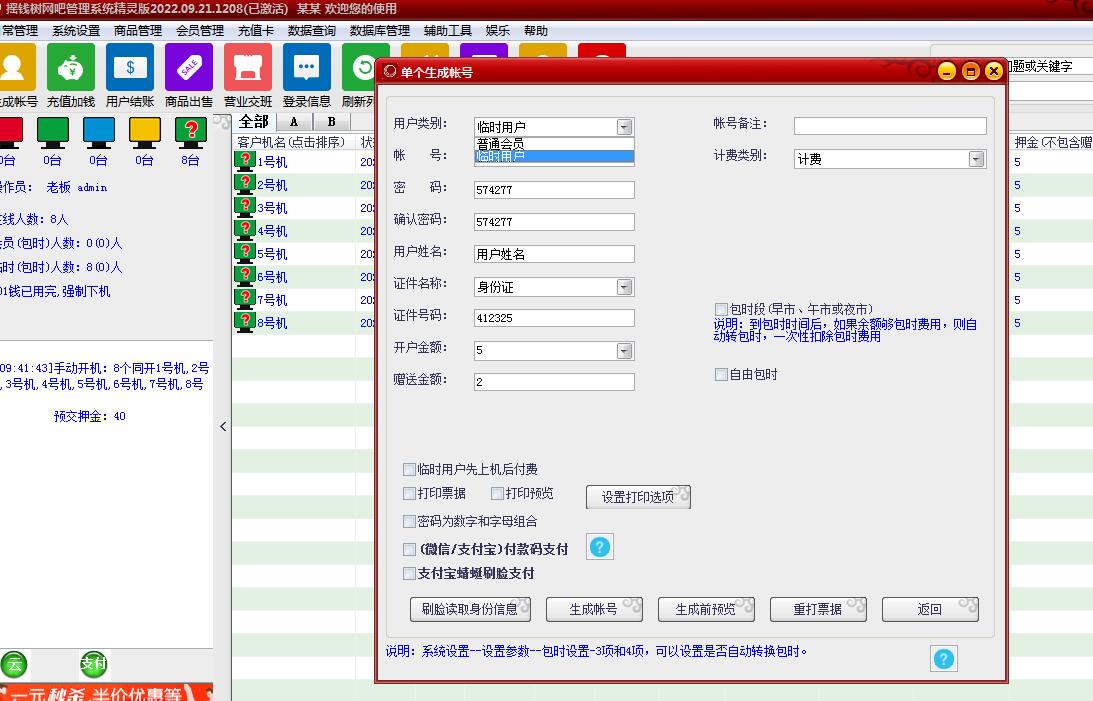Open the 会员管理 menu
Screen dimensions: 1093x701
[x=199, y=31]
